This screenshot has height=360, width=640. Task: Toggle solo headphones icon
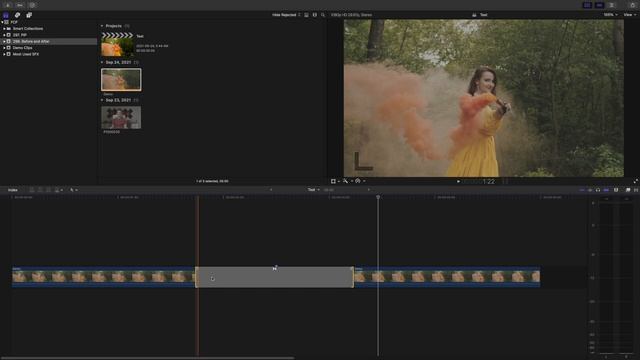click(598, 190)
